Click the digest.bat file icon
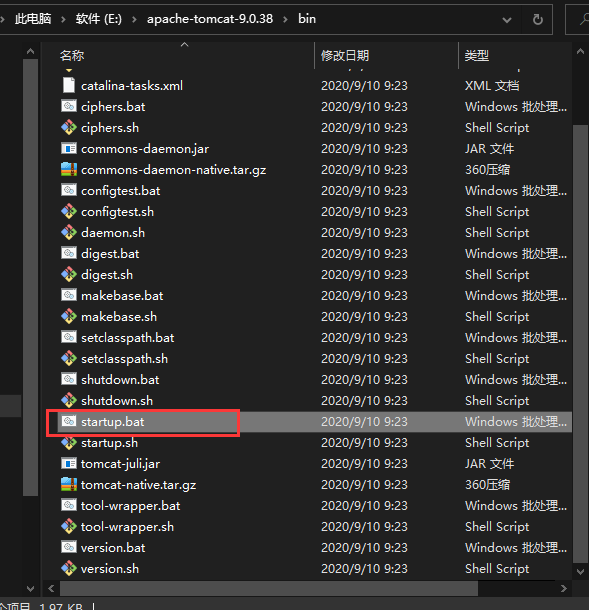The image size is (589, 610). 69,253
